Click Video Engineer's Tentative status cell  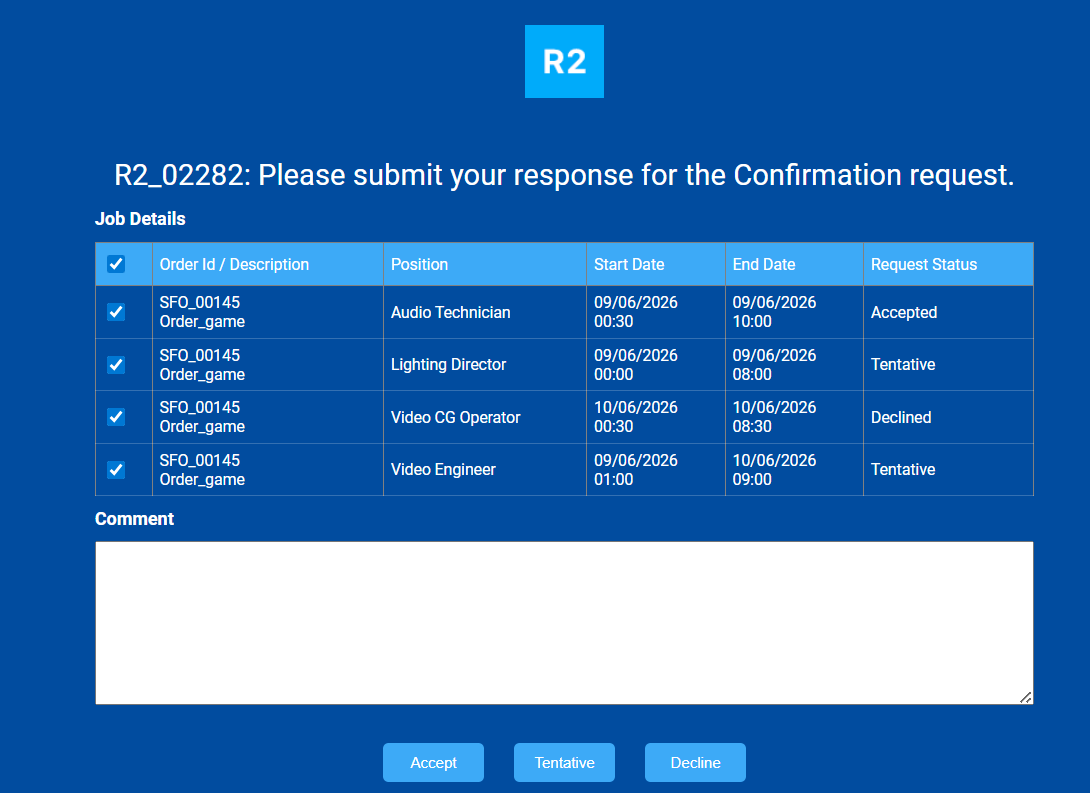[x=948, y=470]
